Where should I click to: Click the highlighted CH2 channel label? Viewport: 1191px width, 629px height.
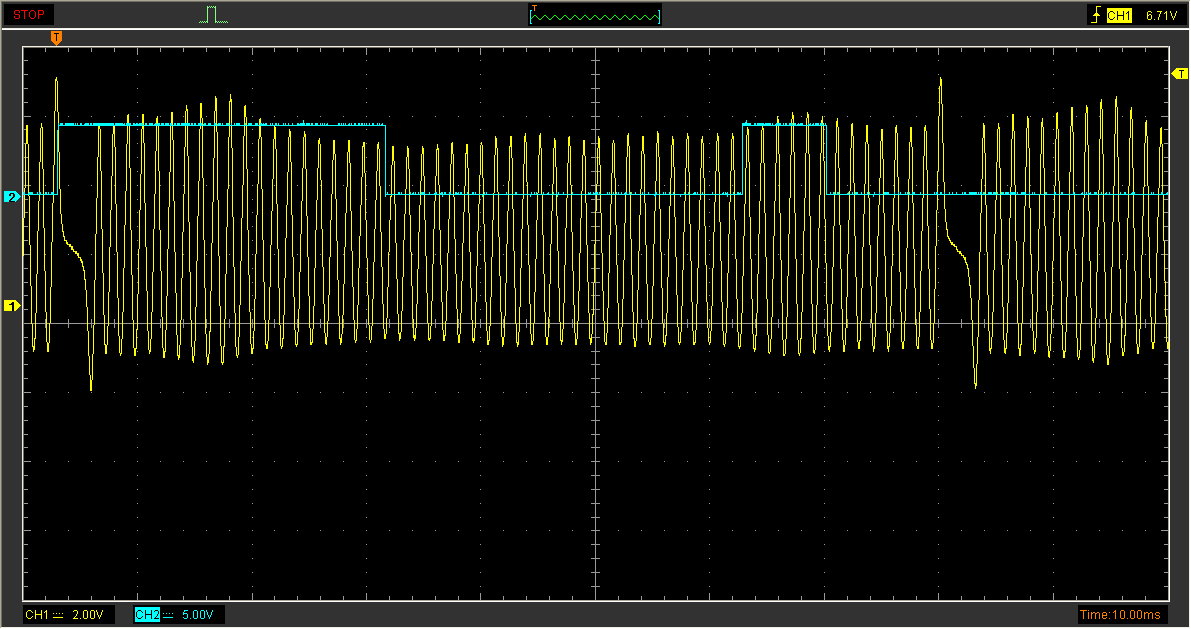point(147,615)
